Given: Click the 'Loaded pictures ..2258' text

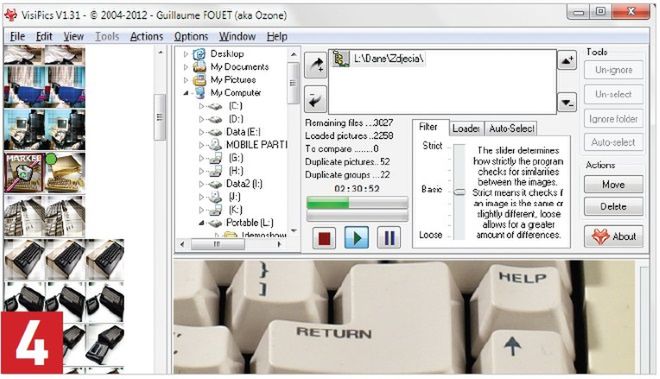Looking at the screenshot, I should pos(349,136).
